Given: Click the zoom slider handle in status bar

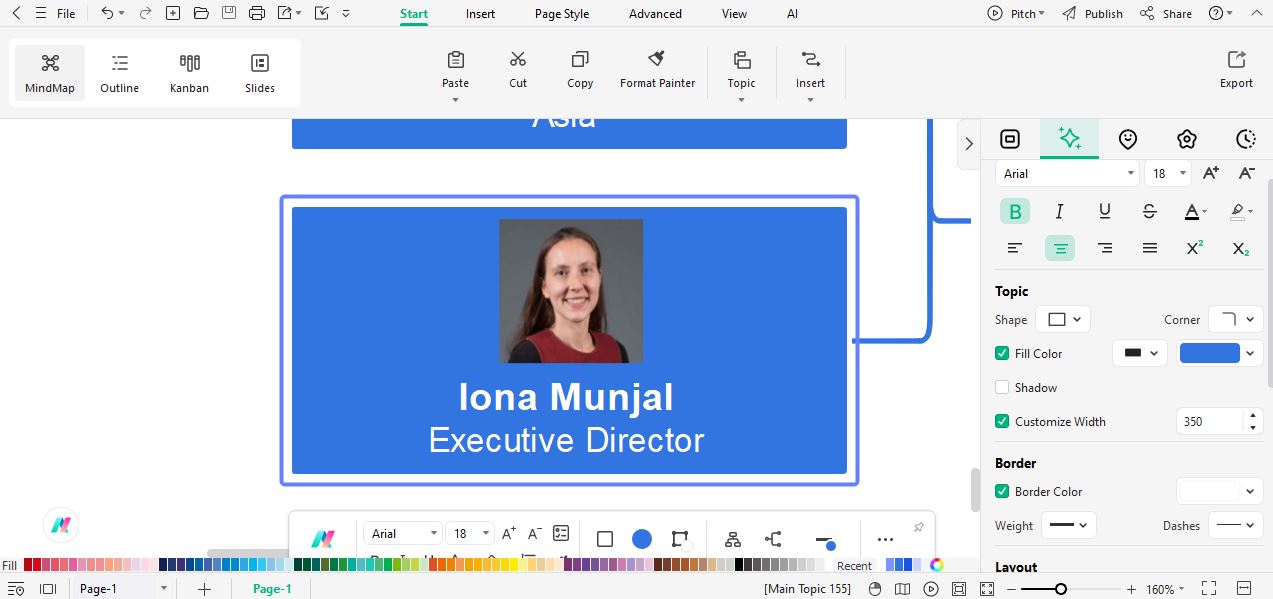Looking at the screenshot, I should (x=1060, y=589).
